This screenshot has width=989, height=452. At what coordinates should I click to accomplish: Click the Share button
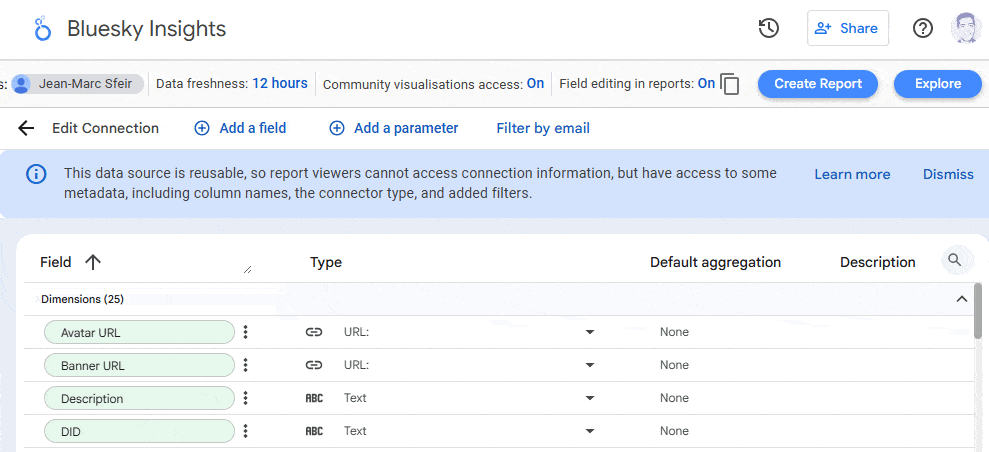848,28
